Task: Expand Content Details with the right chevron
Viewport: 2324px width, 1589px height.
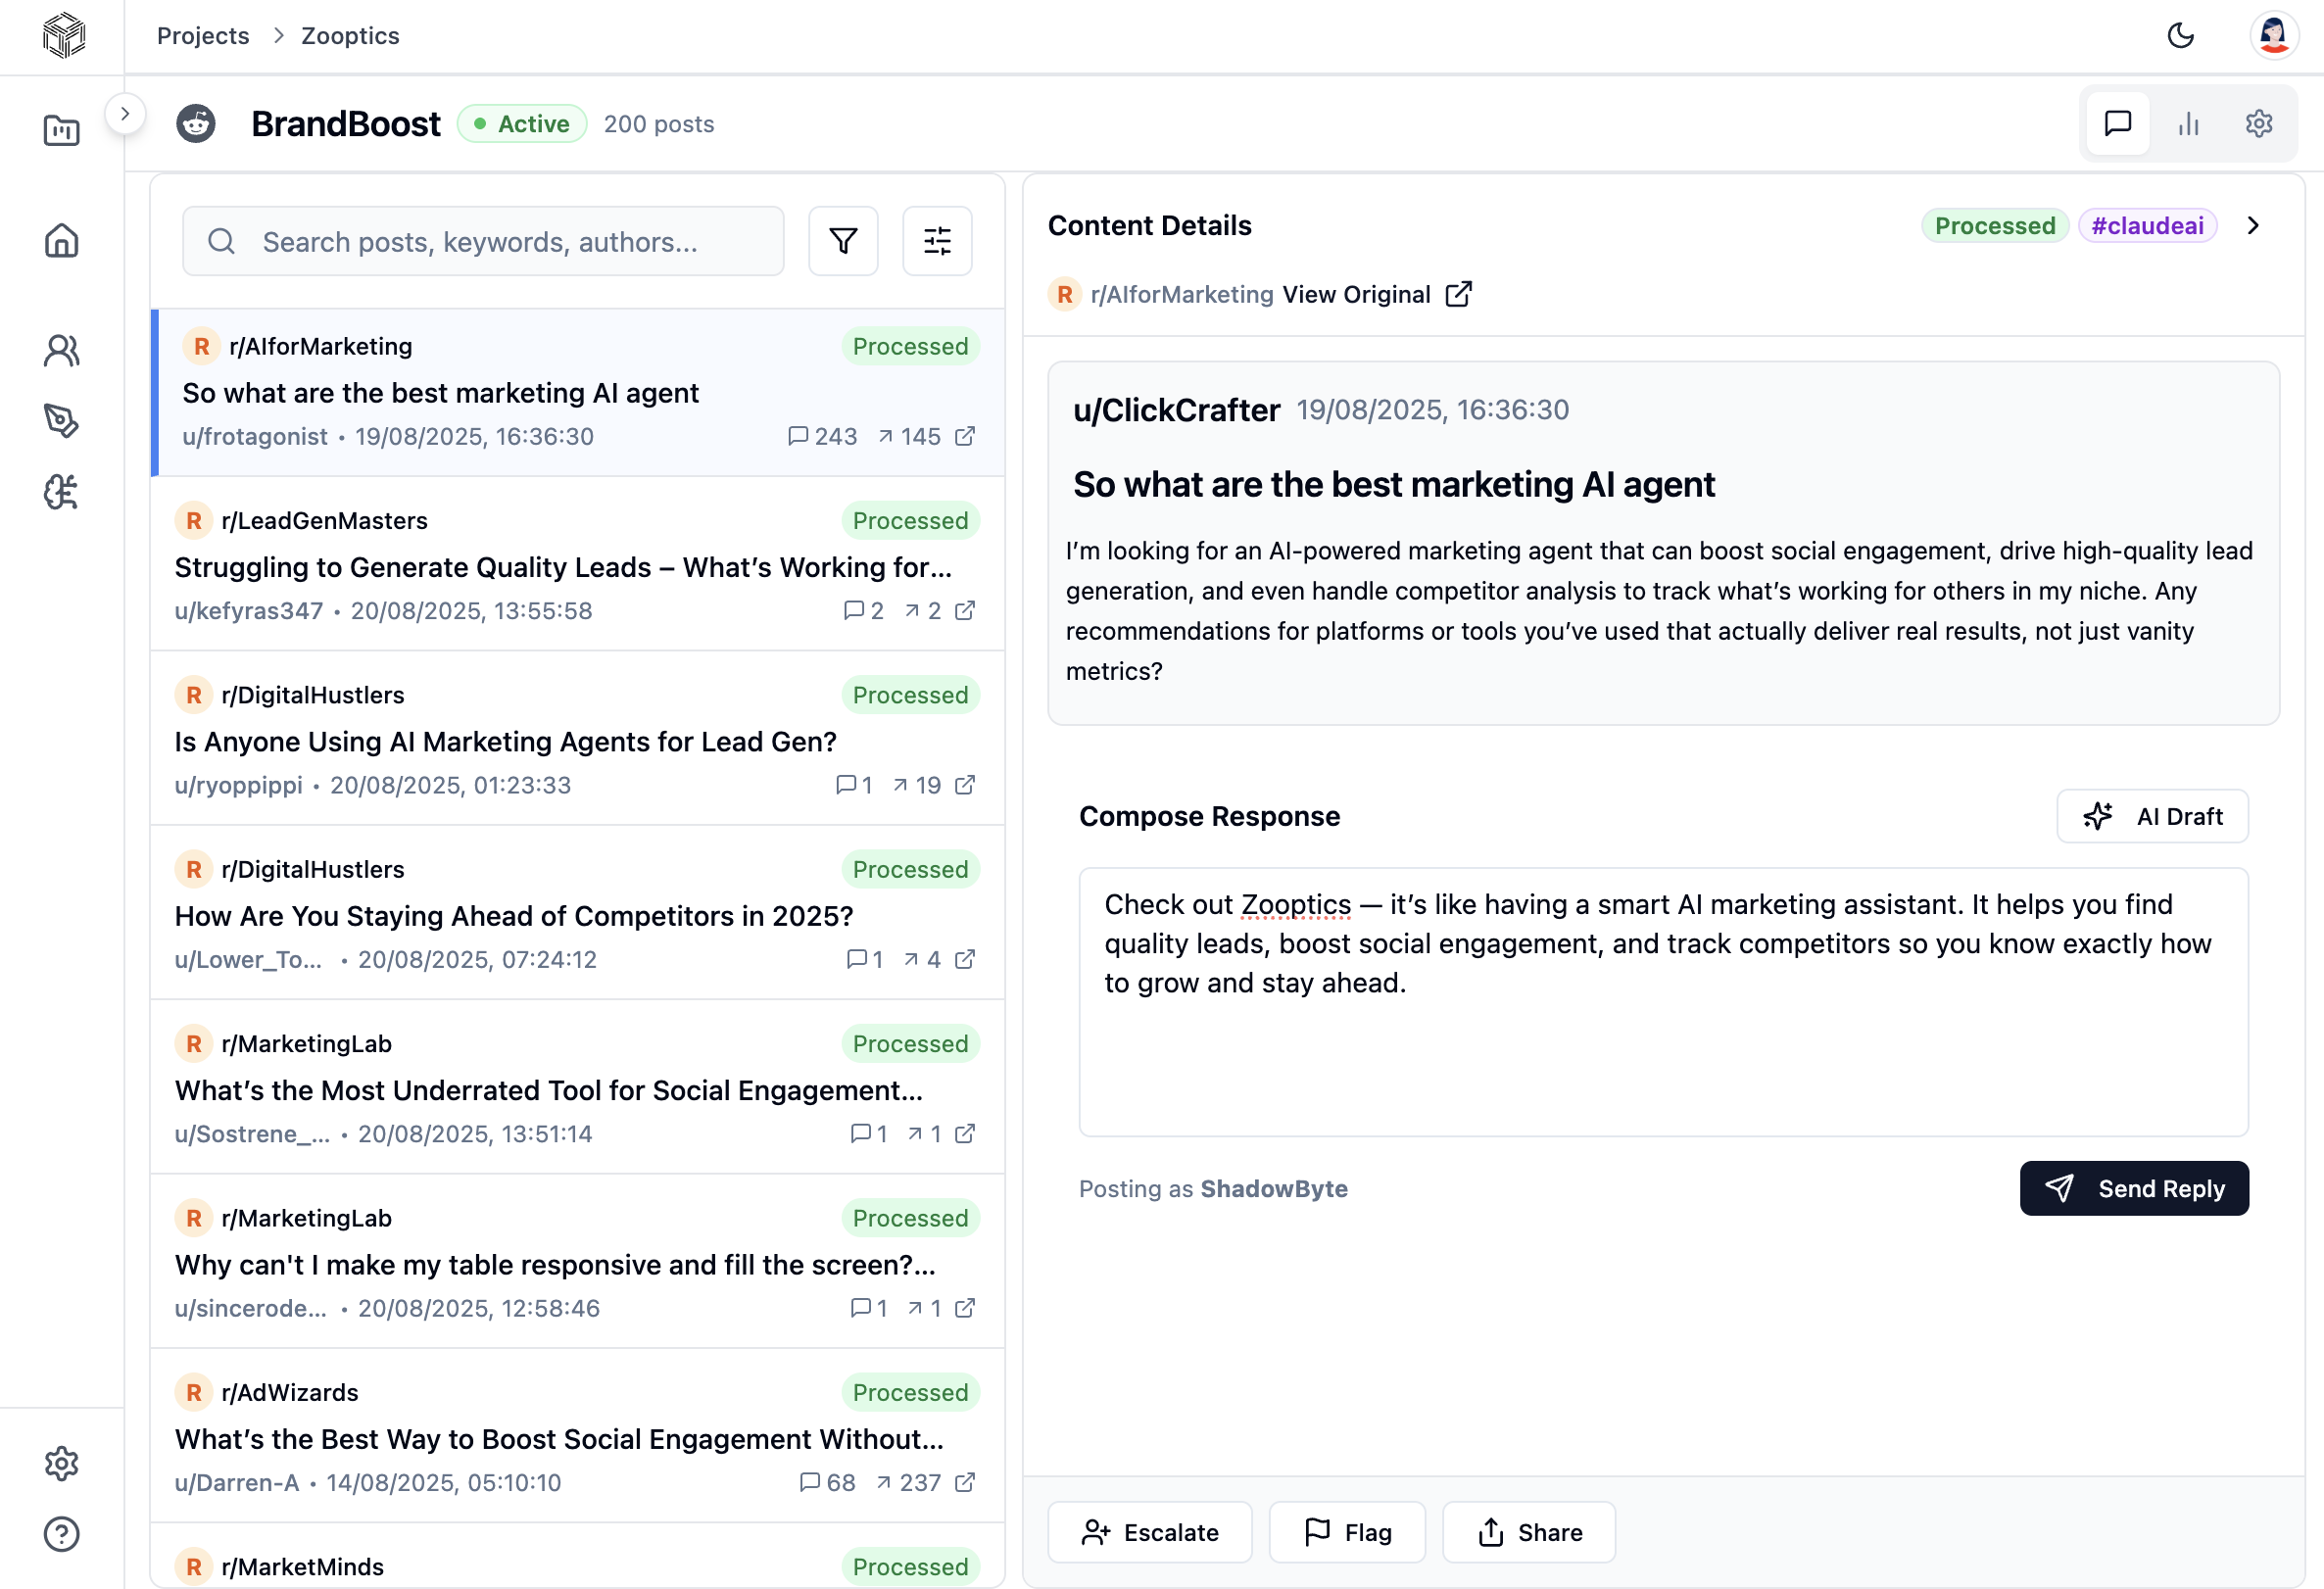Action: (2252, 225)
